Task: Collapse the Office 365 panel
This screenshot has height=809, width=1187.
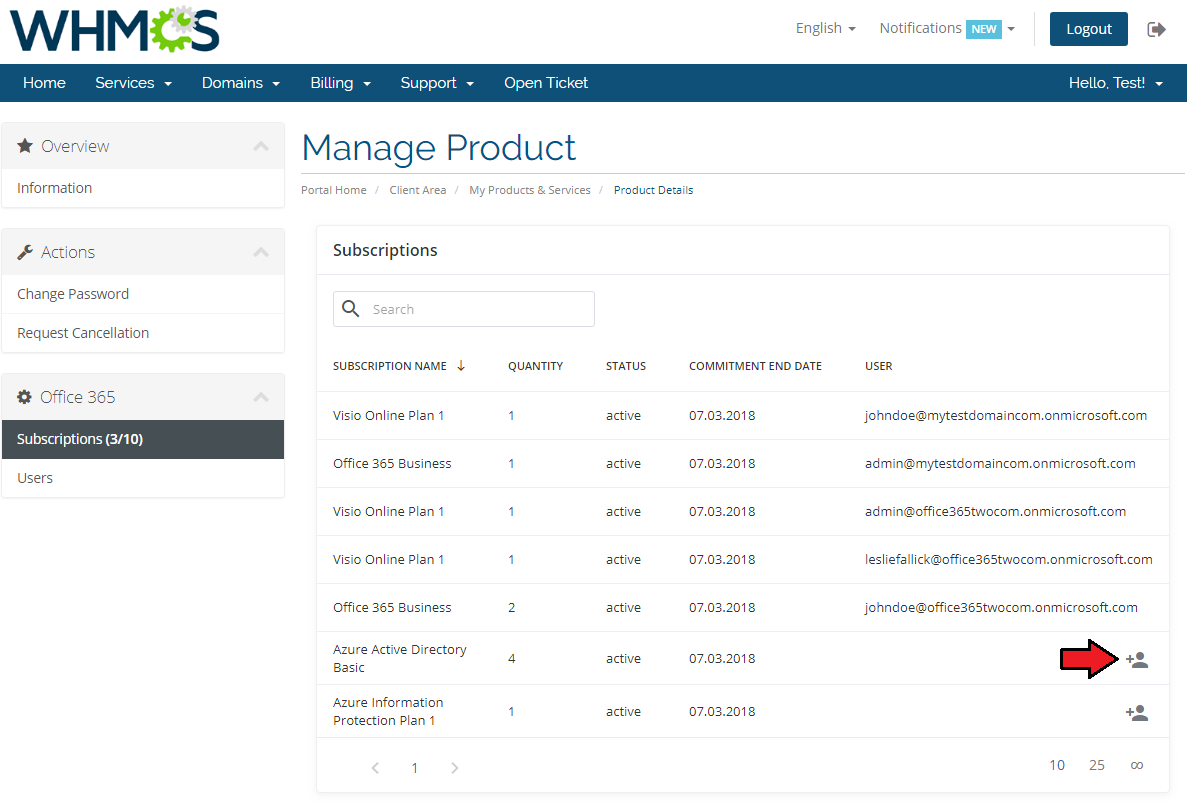Action: click(261, 397)
